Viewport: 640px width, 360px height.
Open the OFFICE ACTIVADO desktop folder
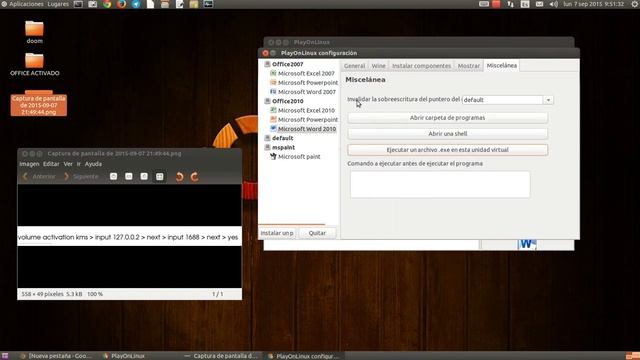tap(35, 64)
